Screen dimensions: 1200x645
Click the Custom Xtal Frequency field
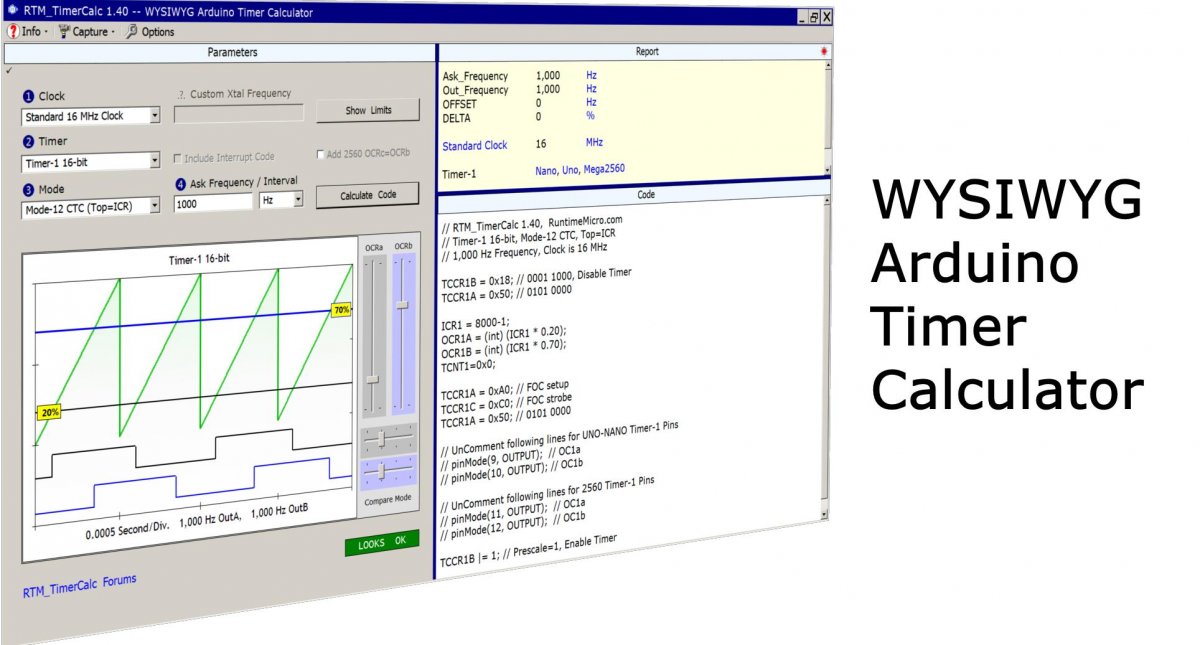click(238, 113)
